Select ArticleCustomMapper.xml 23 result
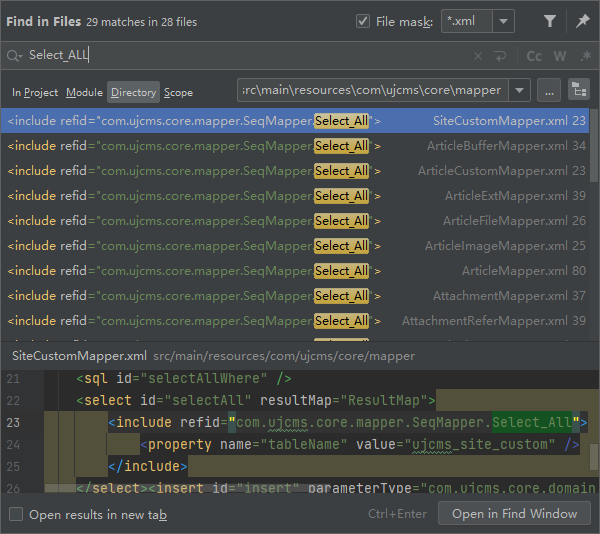The height and width of the screenshot is (534, 600). click(295, 171)
